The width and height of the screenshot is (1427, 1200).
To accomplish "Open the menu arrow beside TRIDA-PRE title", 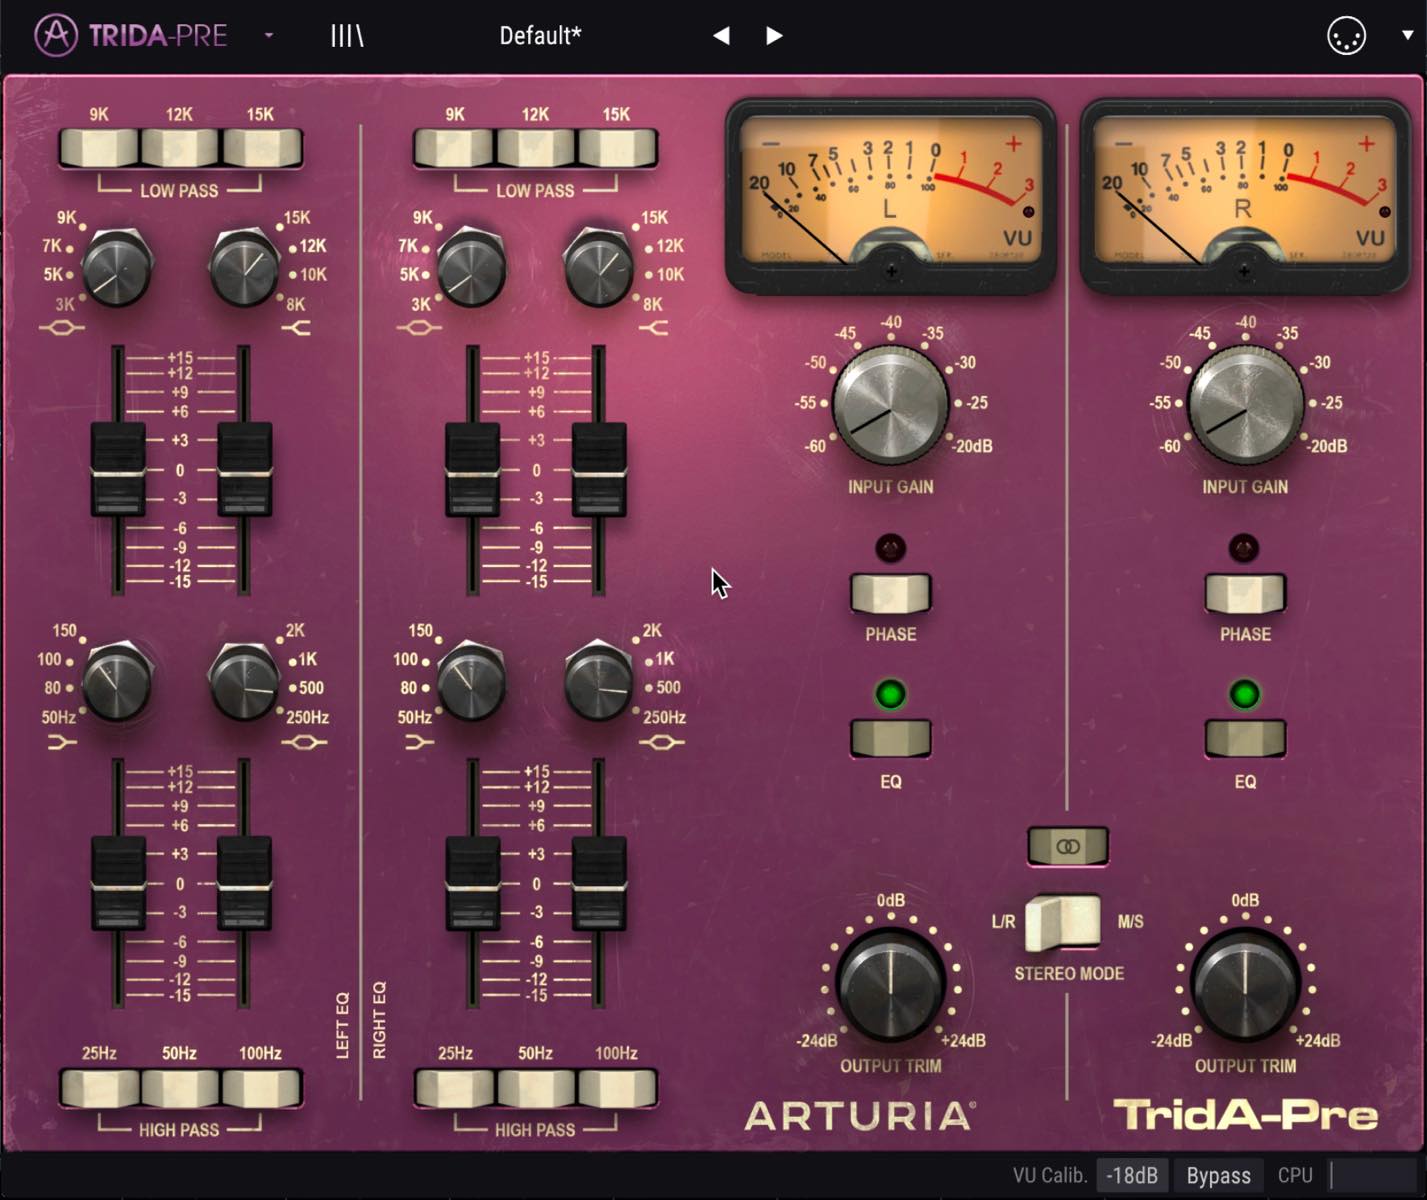I will (269, 35).
